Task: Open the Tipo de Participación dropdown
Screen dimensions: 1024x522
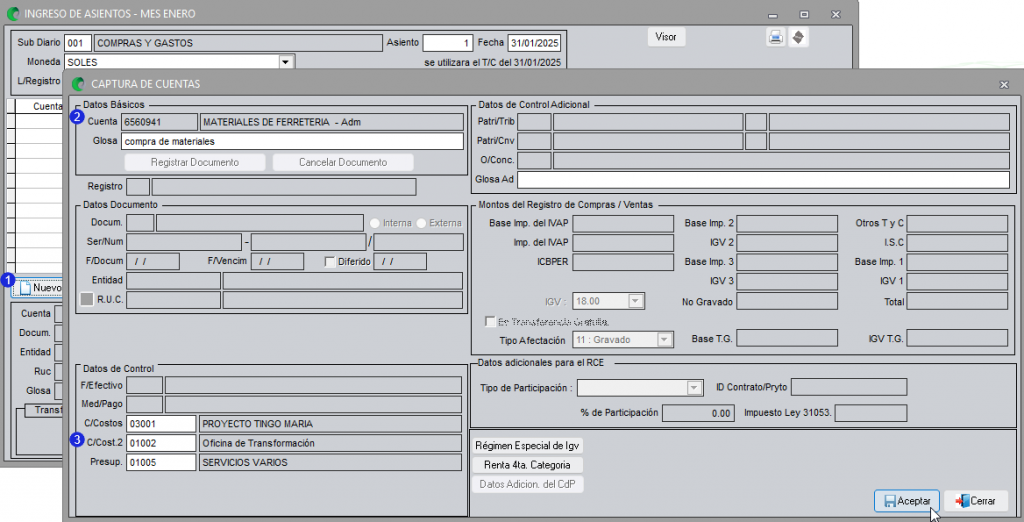Action: point(694,388)
